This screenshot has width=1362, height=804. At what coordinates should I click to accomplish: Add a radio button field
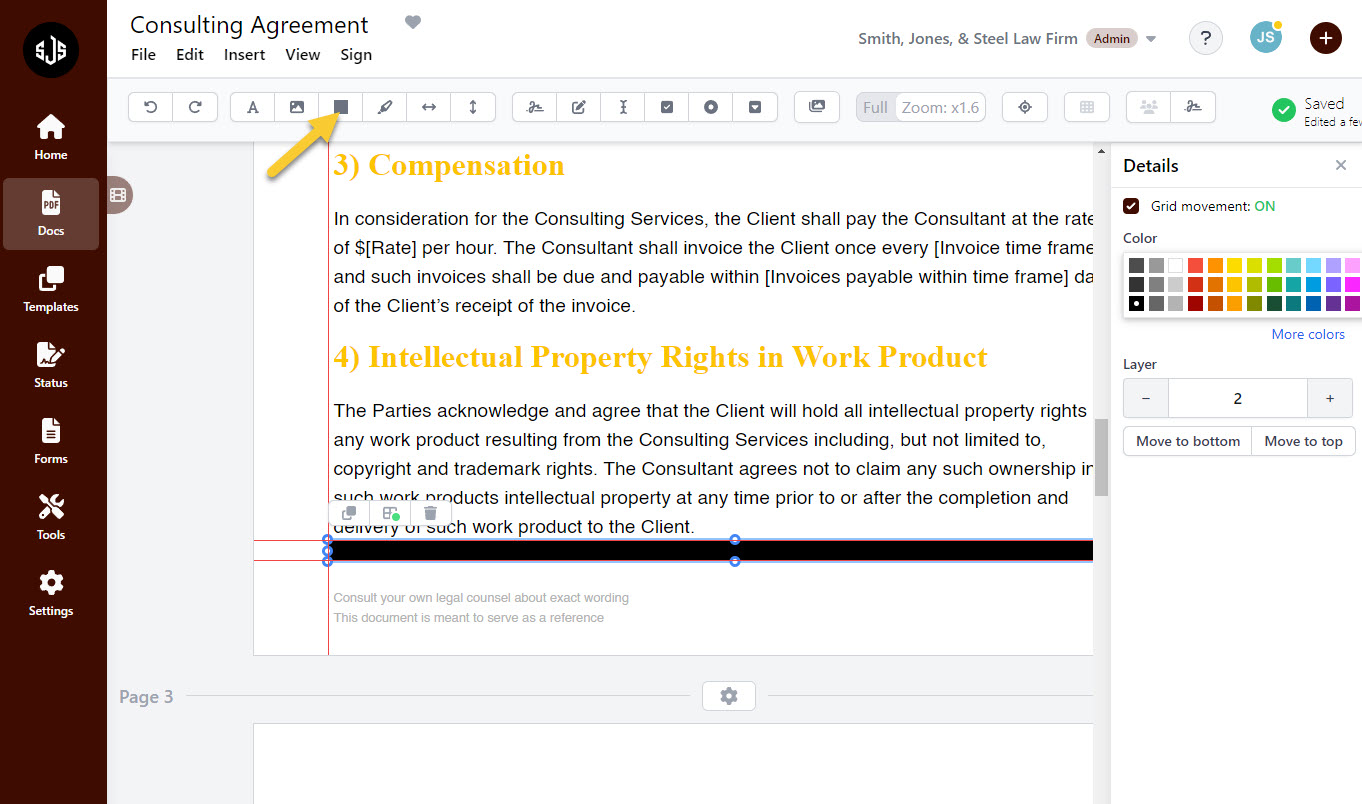point(711,107)
